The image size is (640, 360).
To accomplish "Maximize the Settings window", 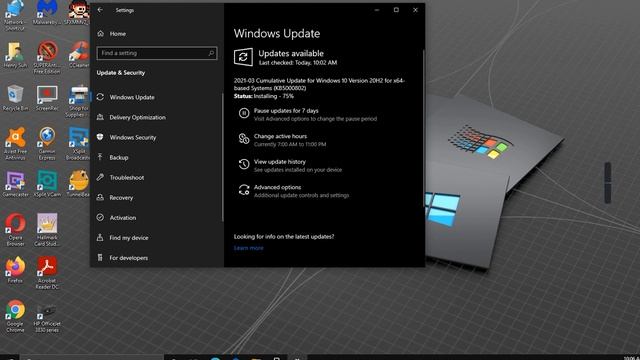I will 396,10.
